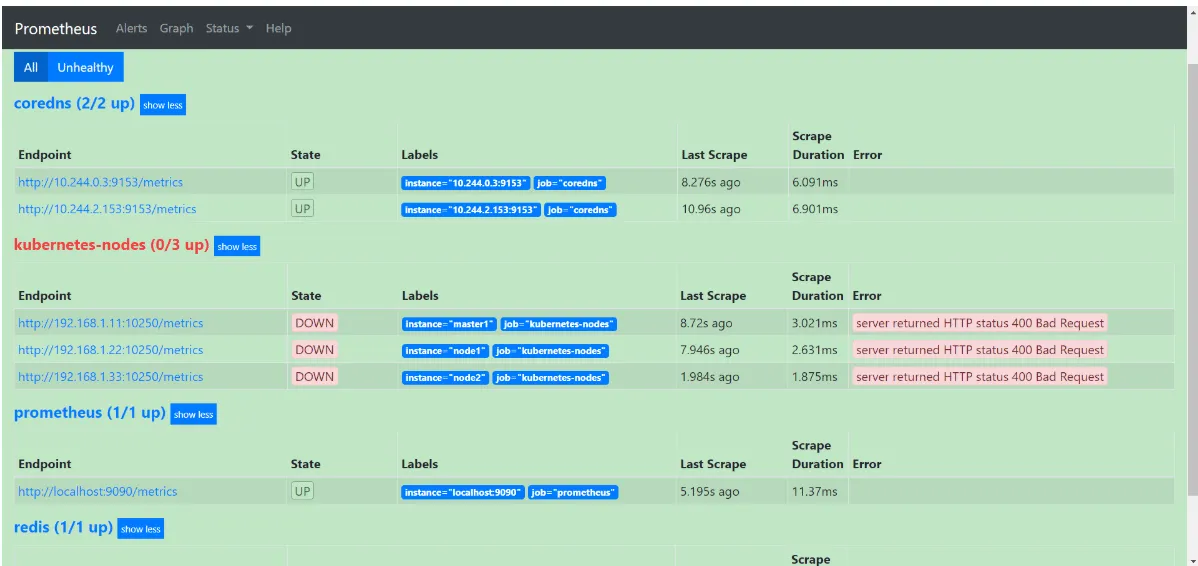
Task: Filter to Unhealthy targets only
Action: tap(86, 67)
